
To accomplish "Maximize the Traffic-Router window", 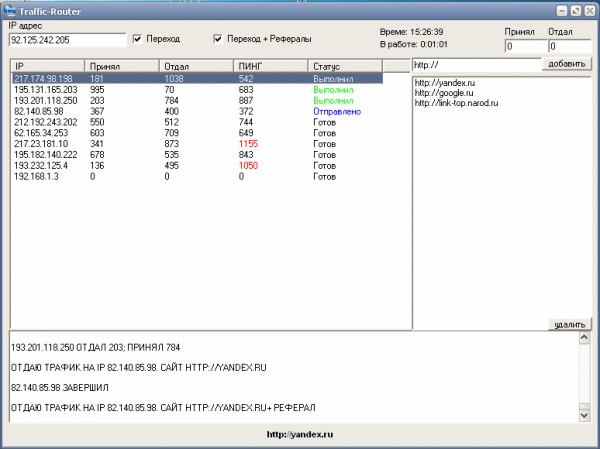I will tap(574, 10).
